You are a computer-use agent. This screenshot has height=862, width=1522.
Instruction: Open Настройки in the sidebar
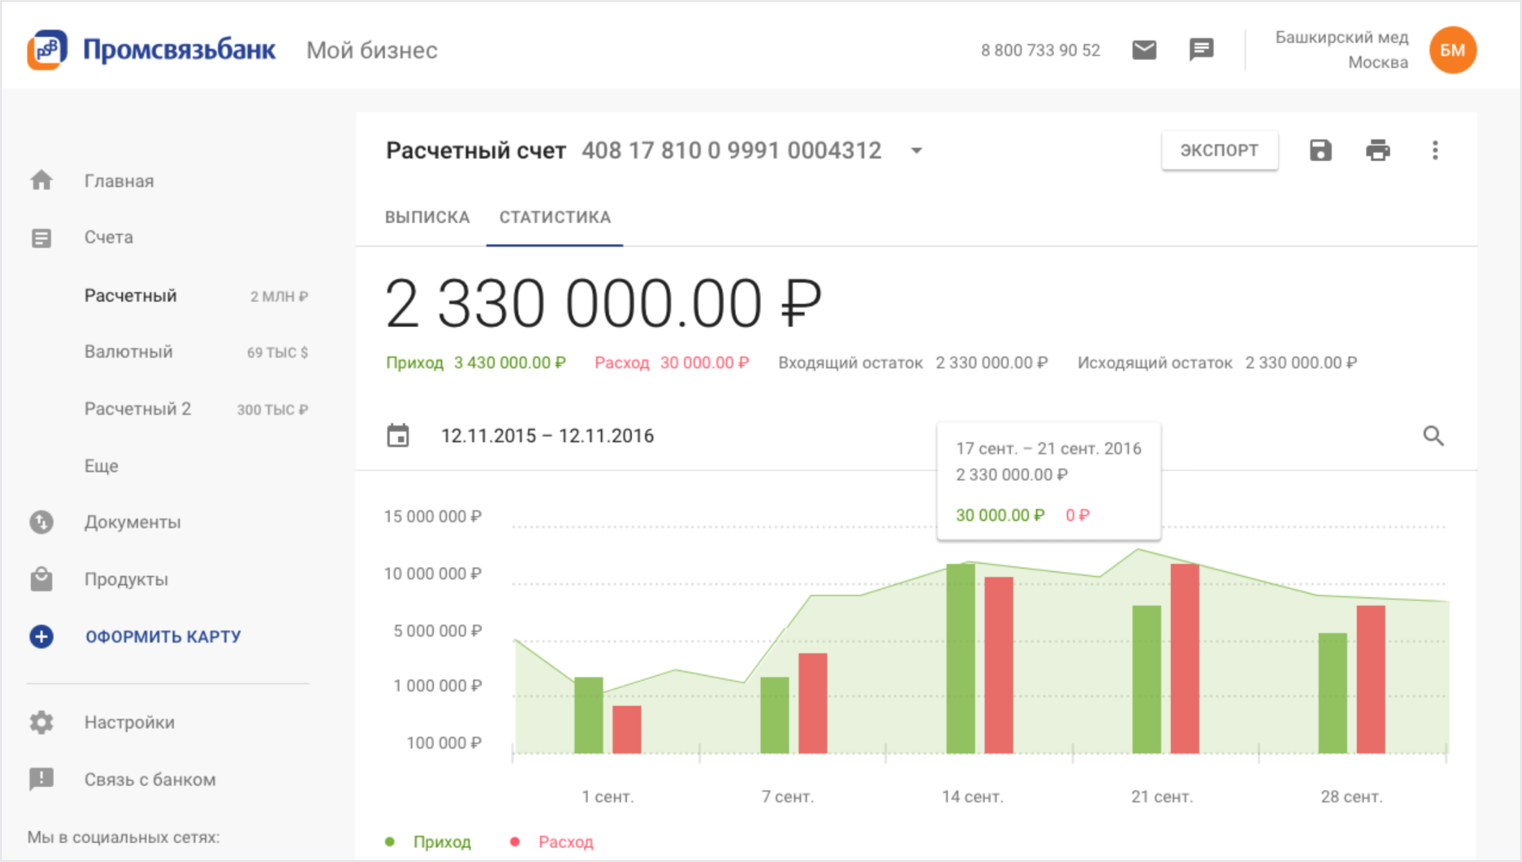129,722
